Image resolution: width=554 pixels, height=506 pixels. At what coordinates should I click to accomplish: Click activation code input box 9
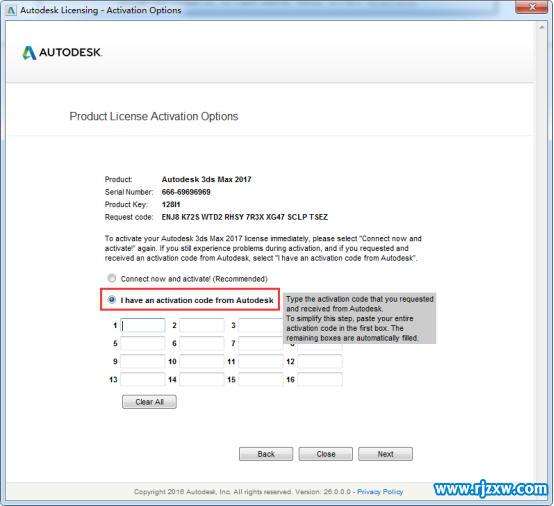143,361
